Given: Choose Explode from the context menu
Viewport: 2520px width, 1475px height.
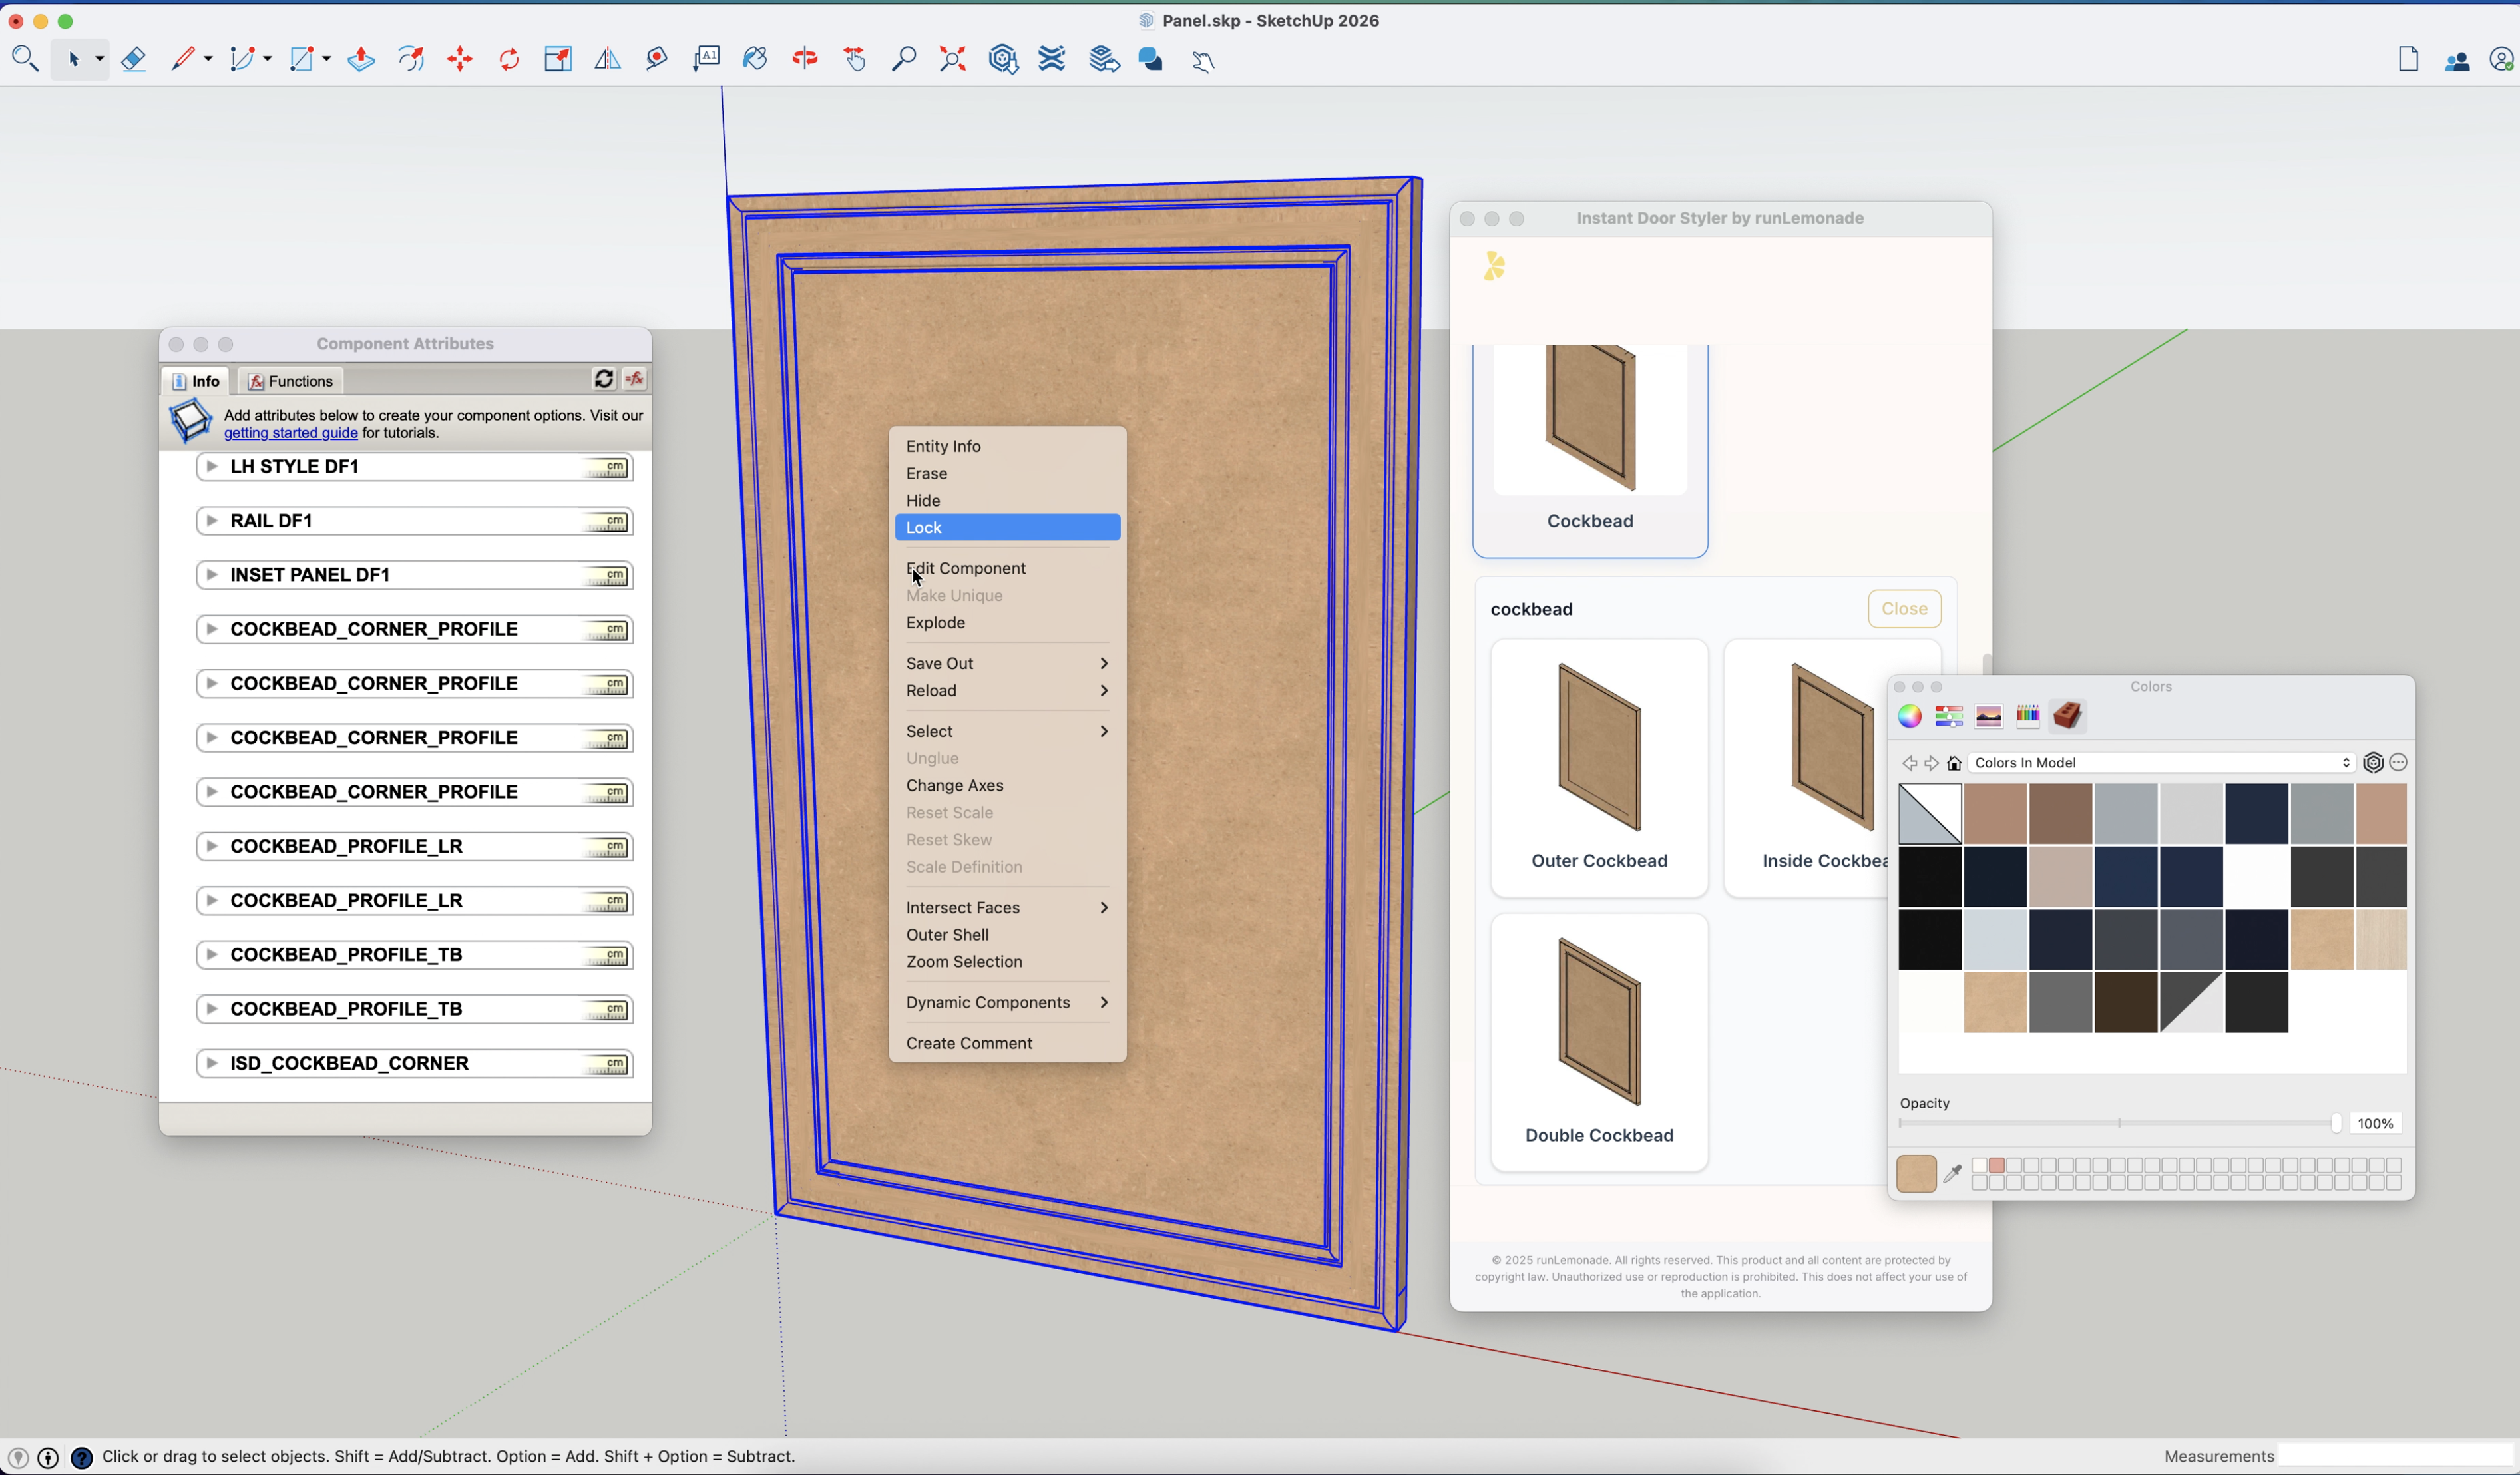Looking at the screenshot, I should pos(935,622).
